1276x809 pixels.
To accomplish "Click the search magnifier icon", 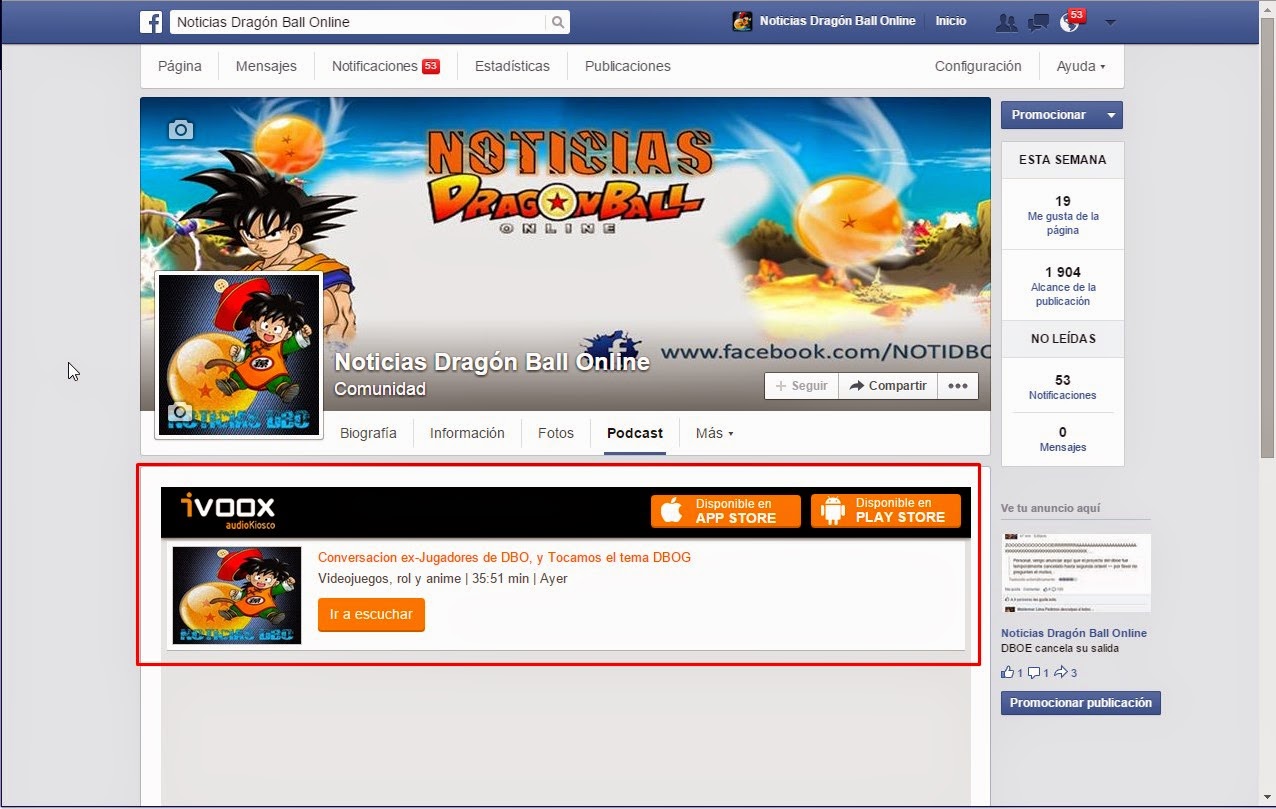I will (x=557, y=22).
